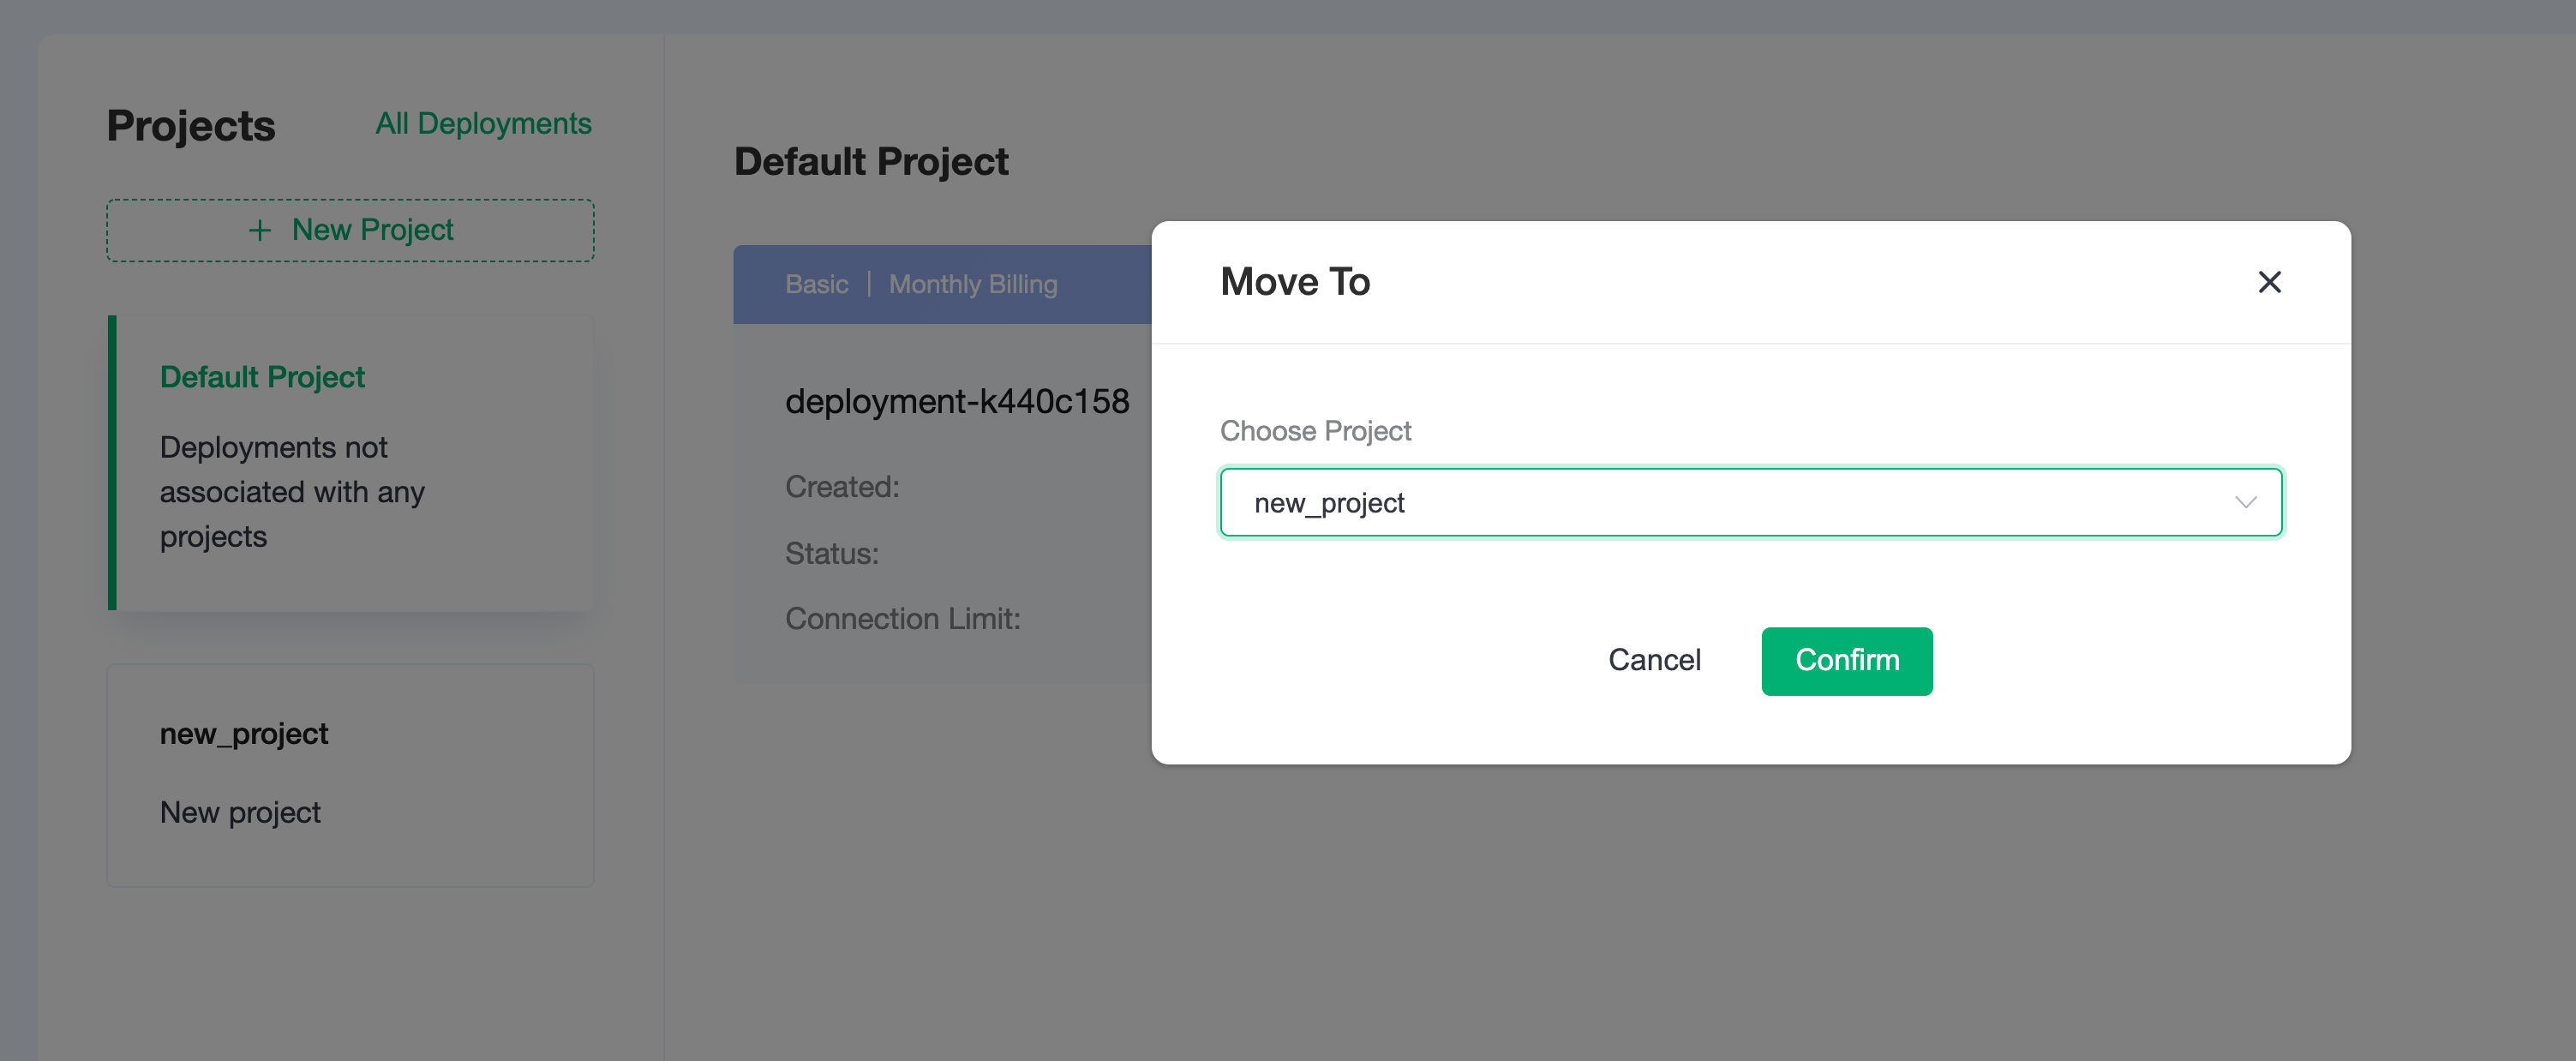The image size is (2576, 1061).
Task: Click the Status label on deployment card
Action: coord(831,553)
